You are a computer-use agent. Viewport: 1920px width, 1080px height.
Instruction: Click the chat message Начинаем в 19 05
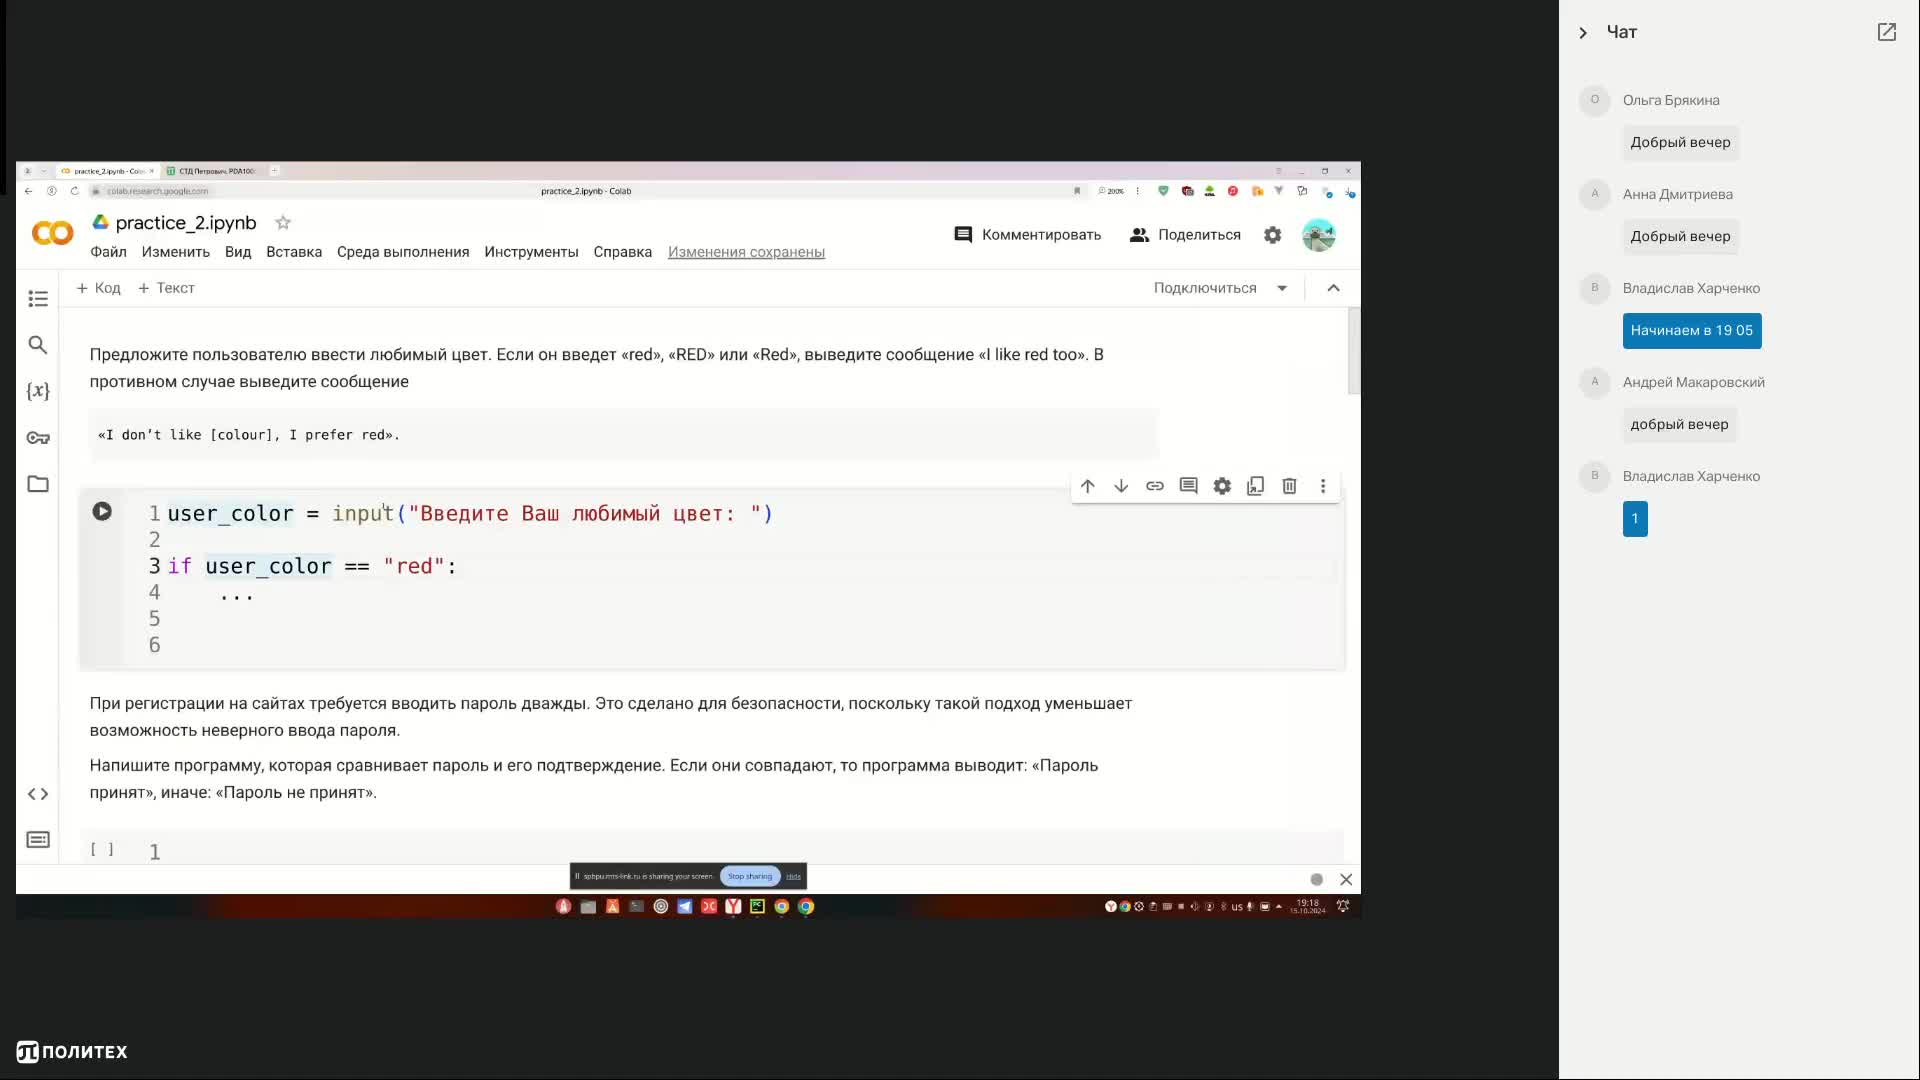[1692, 331]
